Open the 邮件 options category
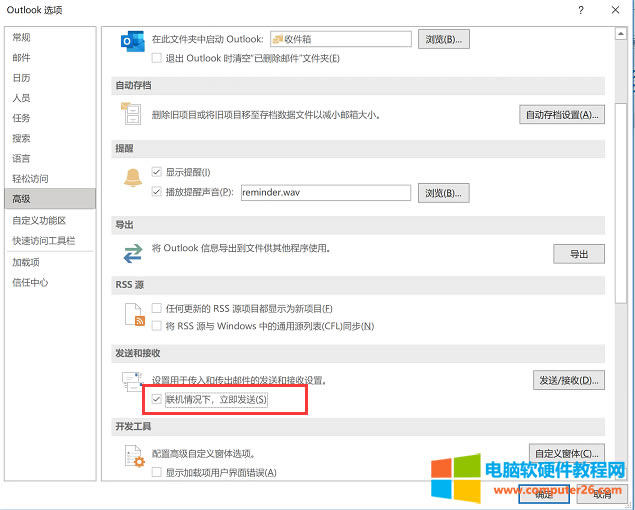This screenshot has width=635, height=510. pos(21,58)
